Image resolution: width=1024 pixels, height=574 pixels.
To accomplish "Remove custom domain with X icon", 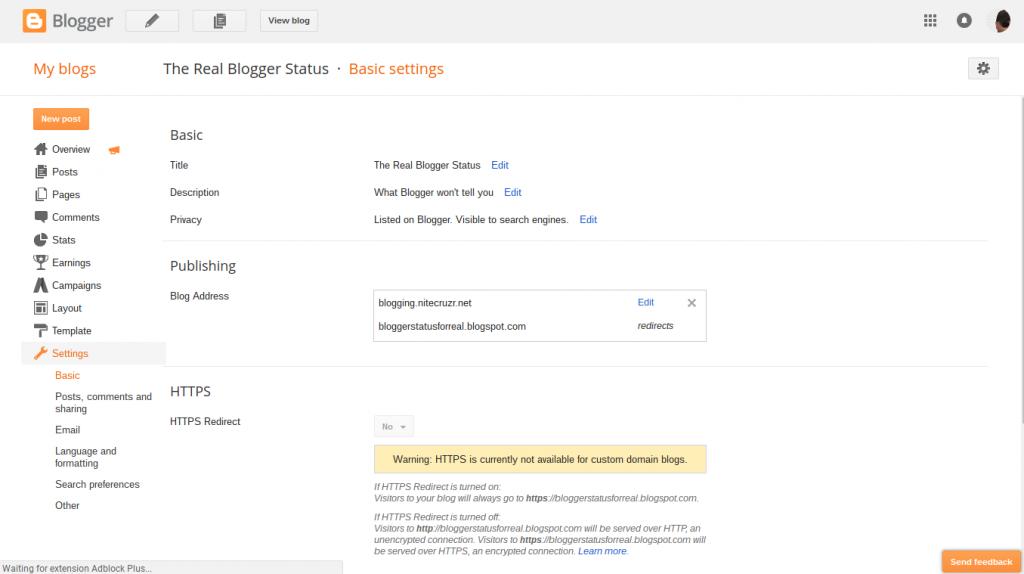I will coord(691,302).
